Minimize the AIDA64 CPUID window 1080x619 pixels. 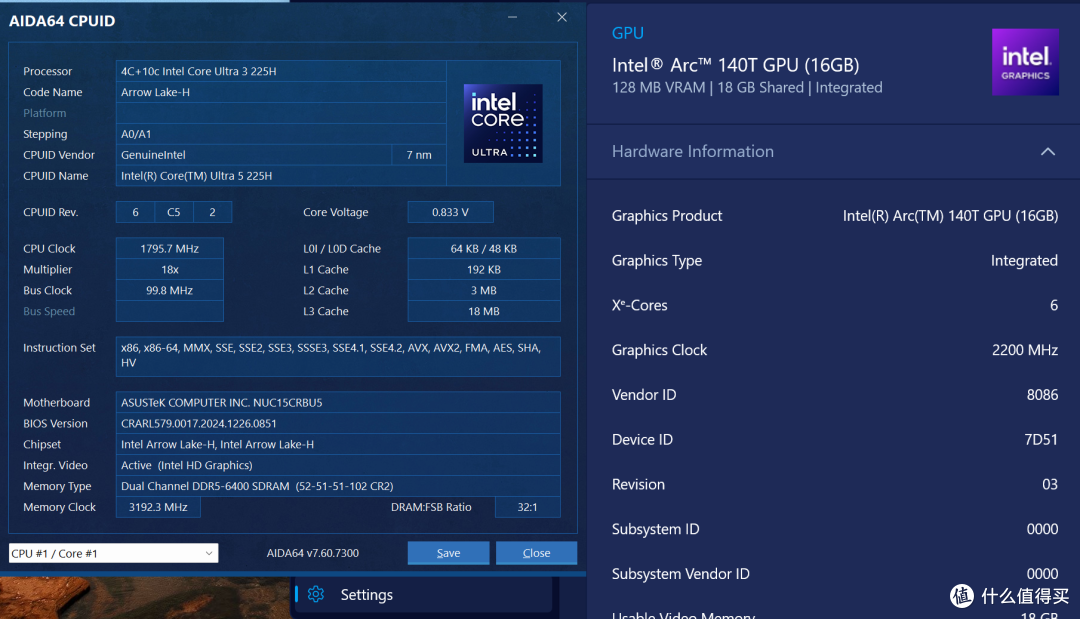(512, 17)
